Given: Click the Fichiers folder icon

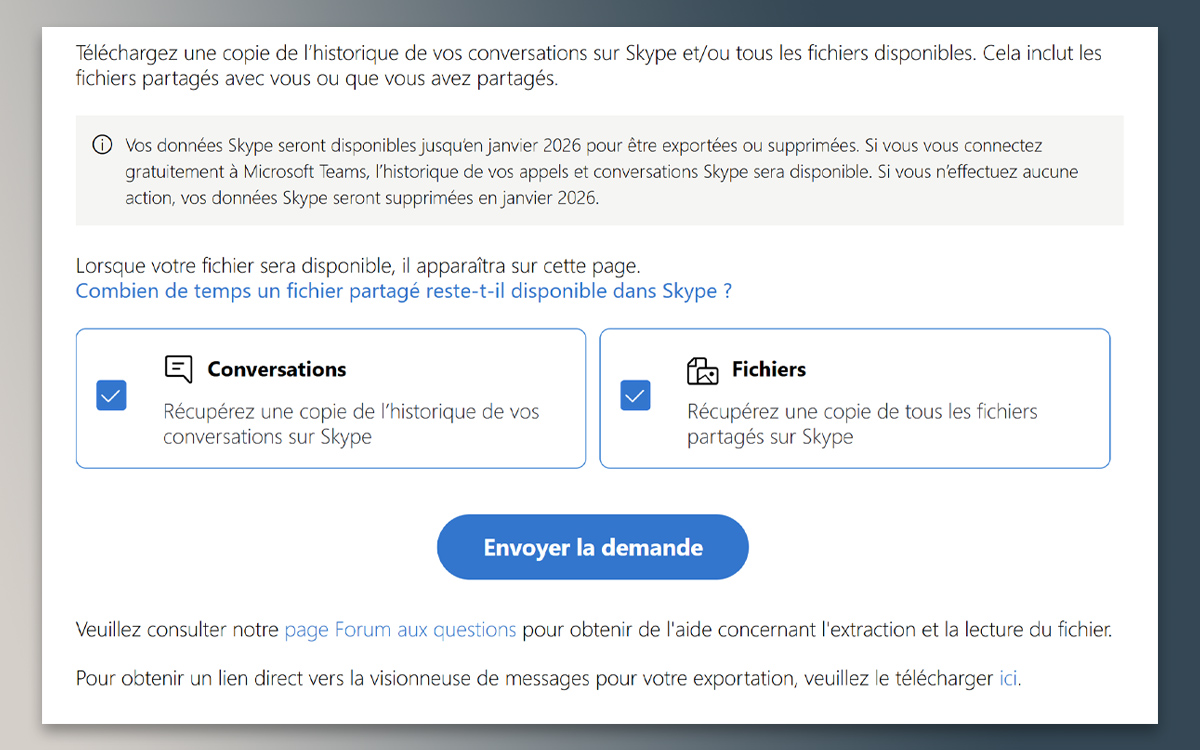Looking at the screenshot, I should (703, 369).
